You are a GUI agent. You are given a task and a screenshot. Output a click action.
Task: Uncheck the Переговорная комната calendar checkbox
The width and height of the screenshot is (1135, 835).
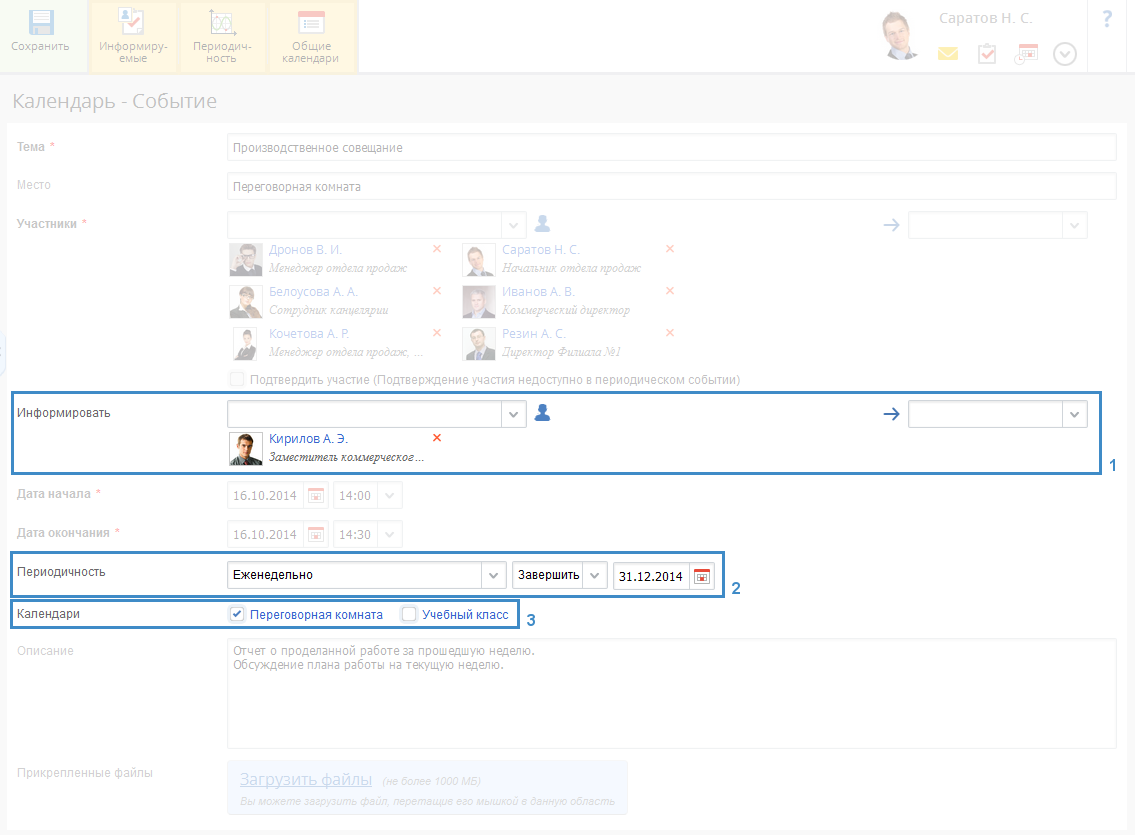point(237,615)
